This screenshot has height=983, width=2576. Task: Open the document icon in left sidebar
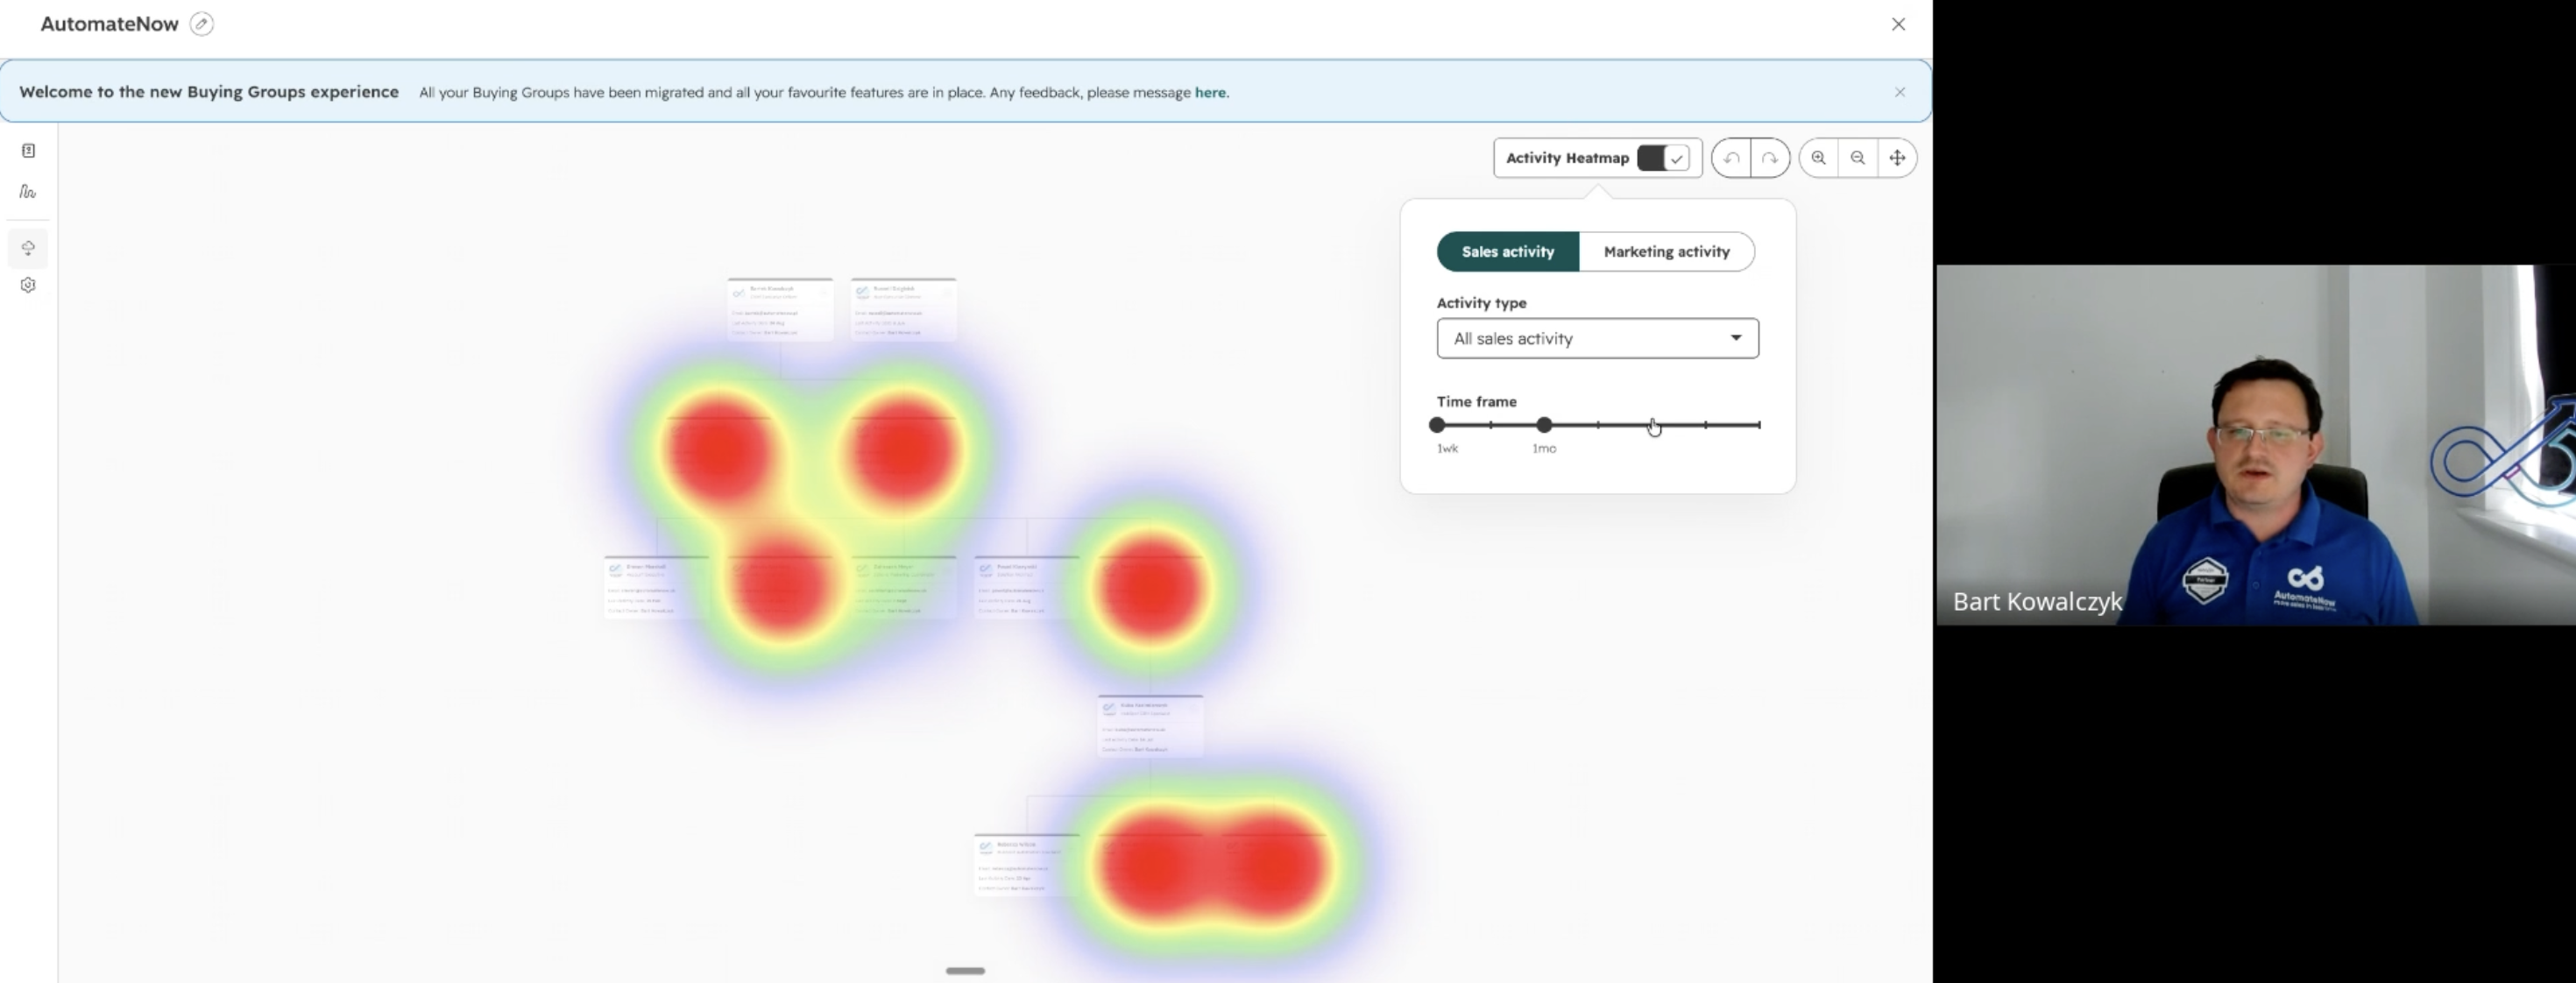tap(28, 151)
